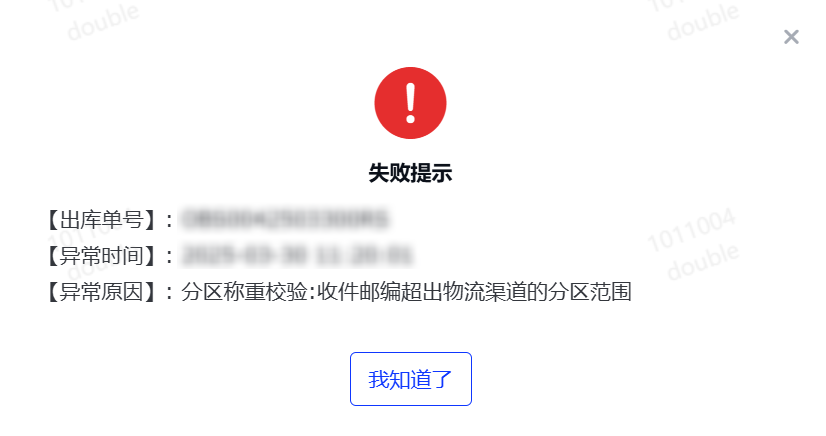Click the blurred outbound order number value
This screenshot has width=826, height=436.
point(285,220)
